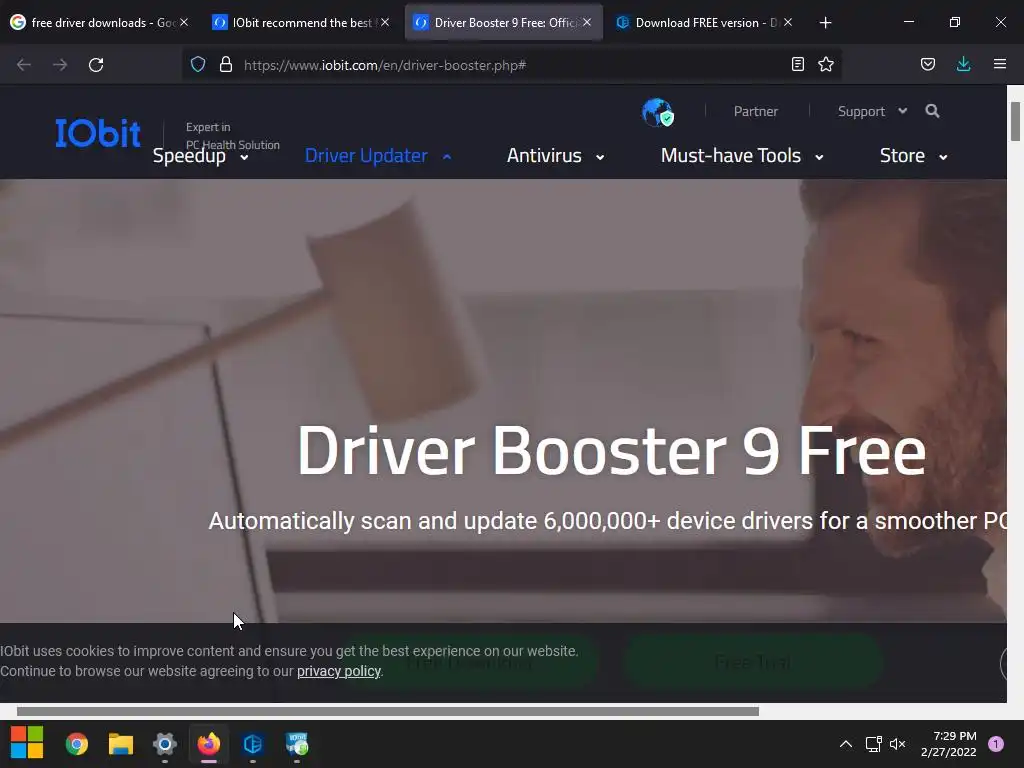Click the Driver Booster 9 Free heading

pos(611,451)
